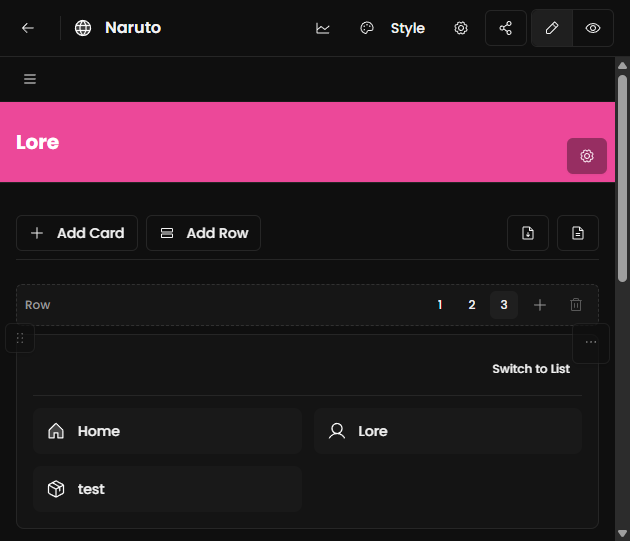The width and height of the screenshot is (630, 541).
Task: Click the share icon button
Action: coord(505,28)
